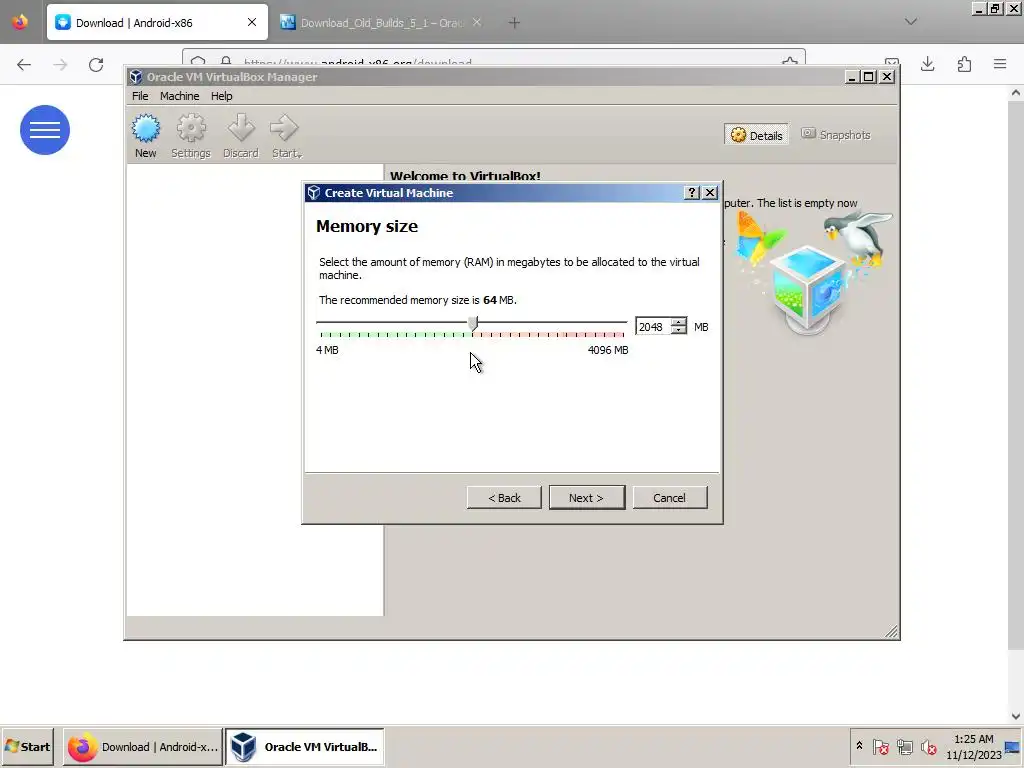Open the Help menu in VirtualBox Manager
The image size is (1024, 768).
point(221,96)
